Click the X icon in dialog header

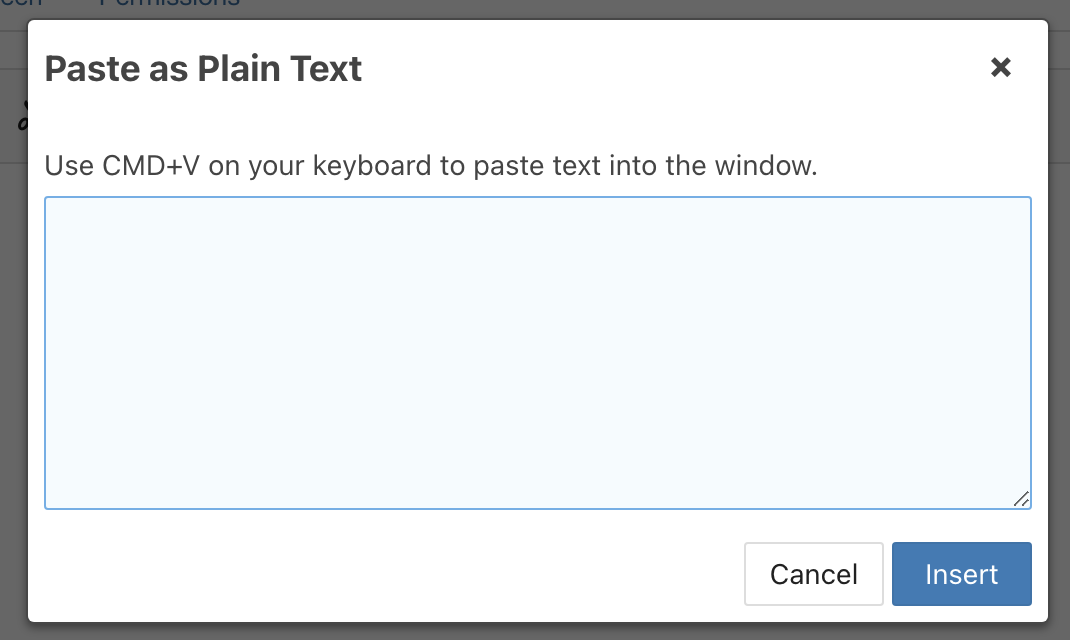1000,68
